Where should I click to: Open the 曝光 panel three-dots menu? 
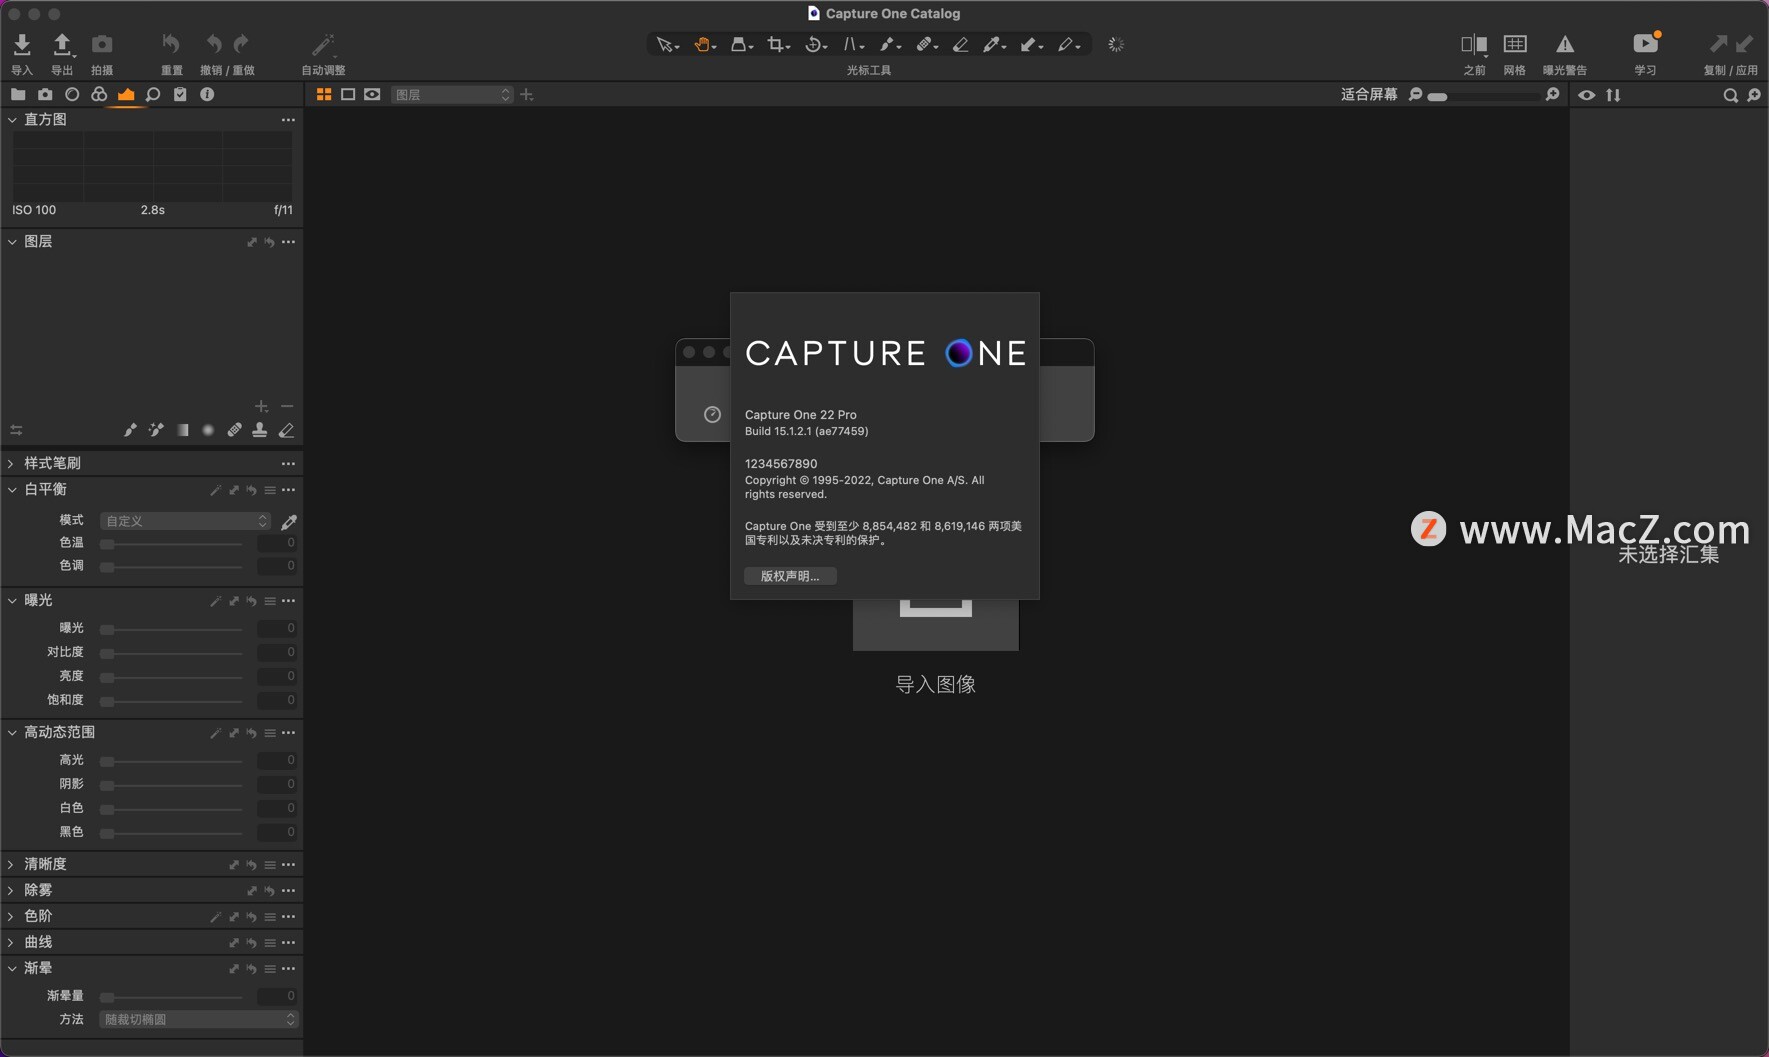(288, 601)
